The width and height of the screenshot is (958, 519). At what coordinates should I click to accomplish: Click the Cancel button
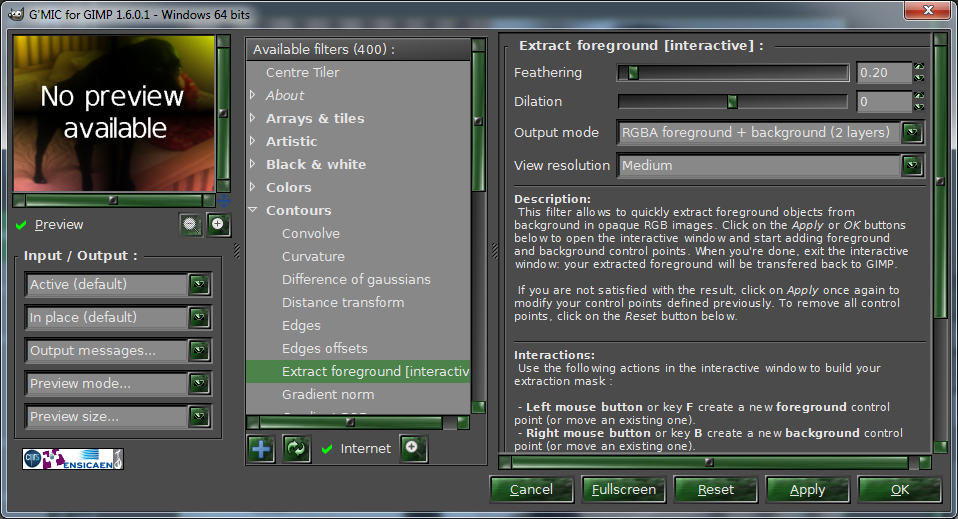tap(532, 490)
